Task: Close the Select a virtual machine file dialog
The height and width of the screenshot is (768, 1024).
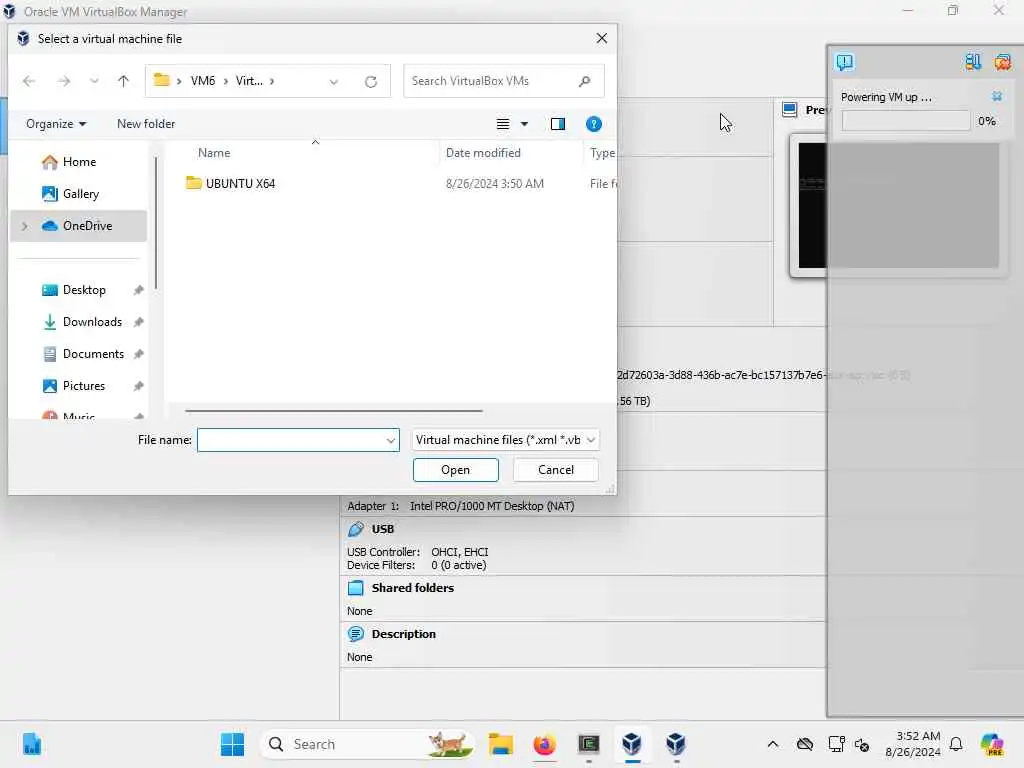Action: [x=601, y=39]
